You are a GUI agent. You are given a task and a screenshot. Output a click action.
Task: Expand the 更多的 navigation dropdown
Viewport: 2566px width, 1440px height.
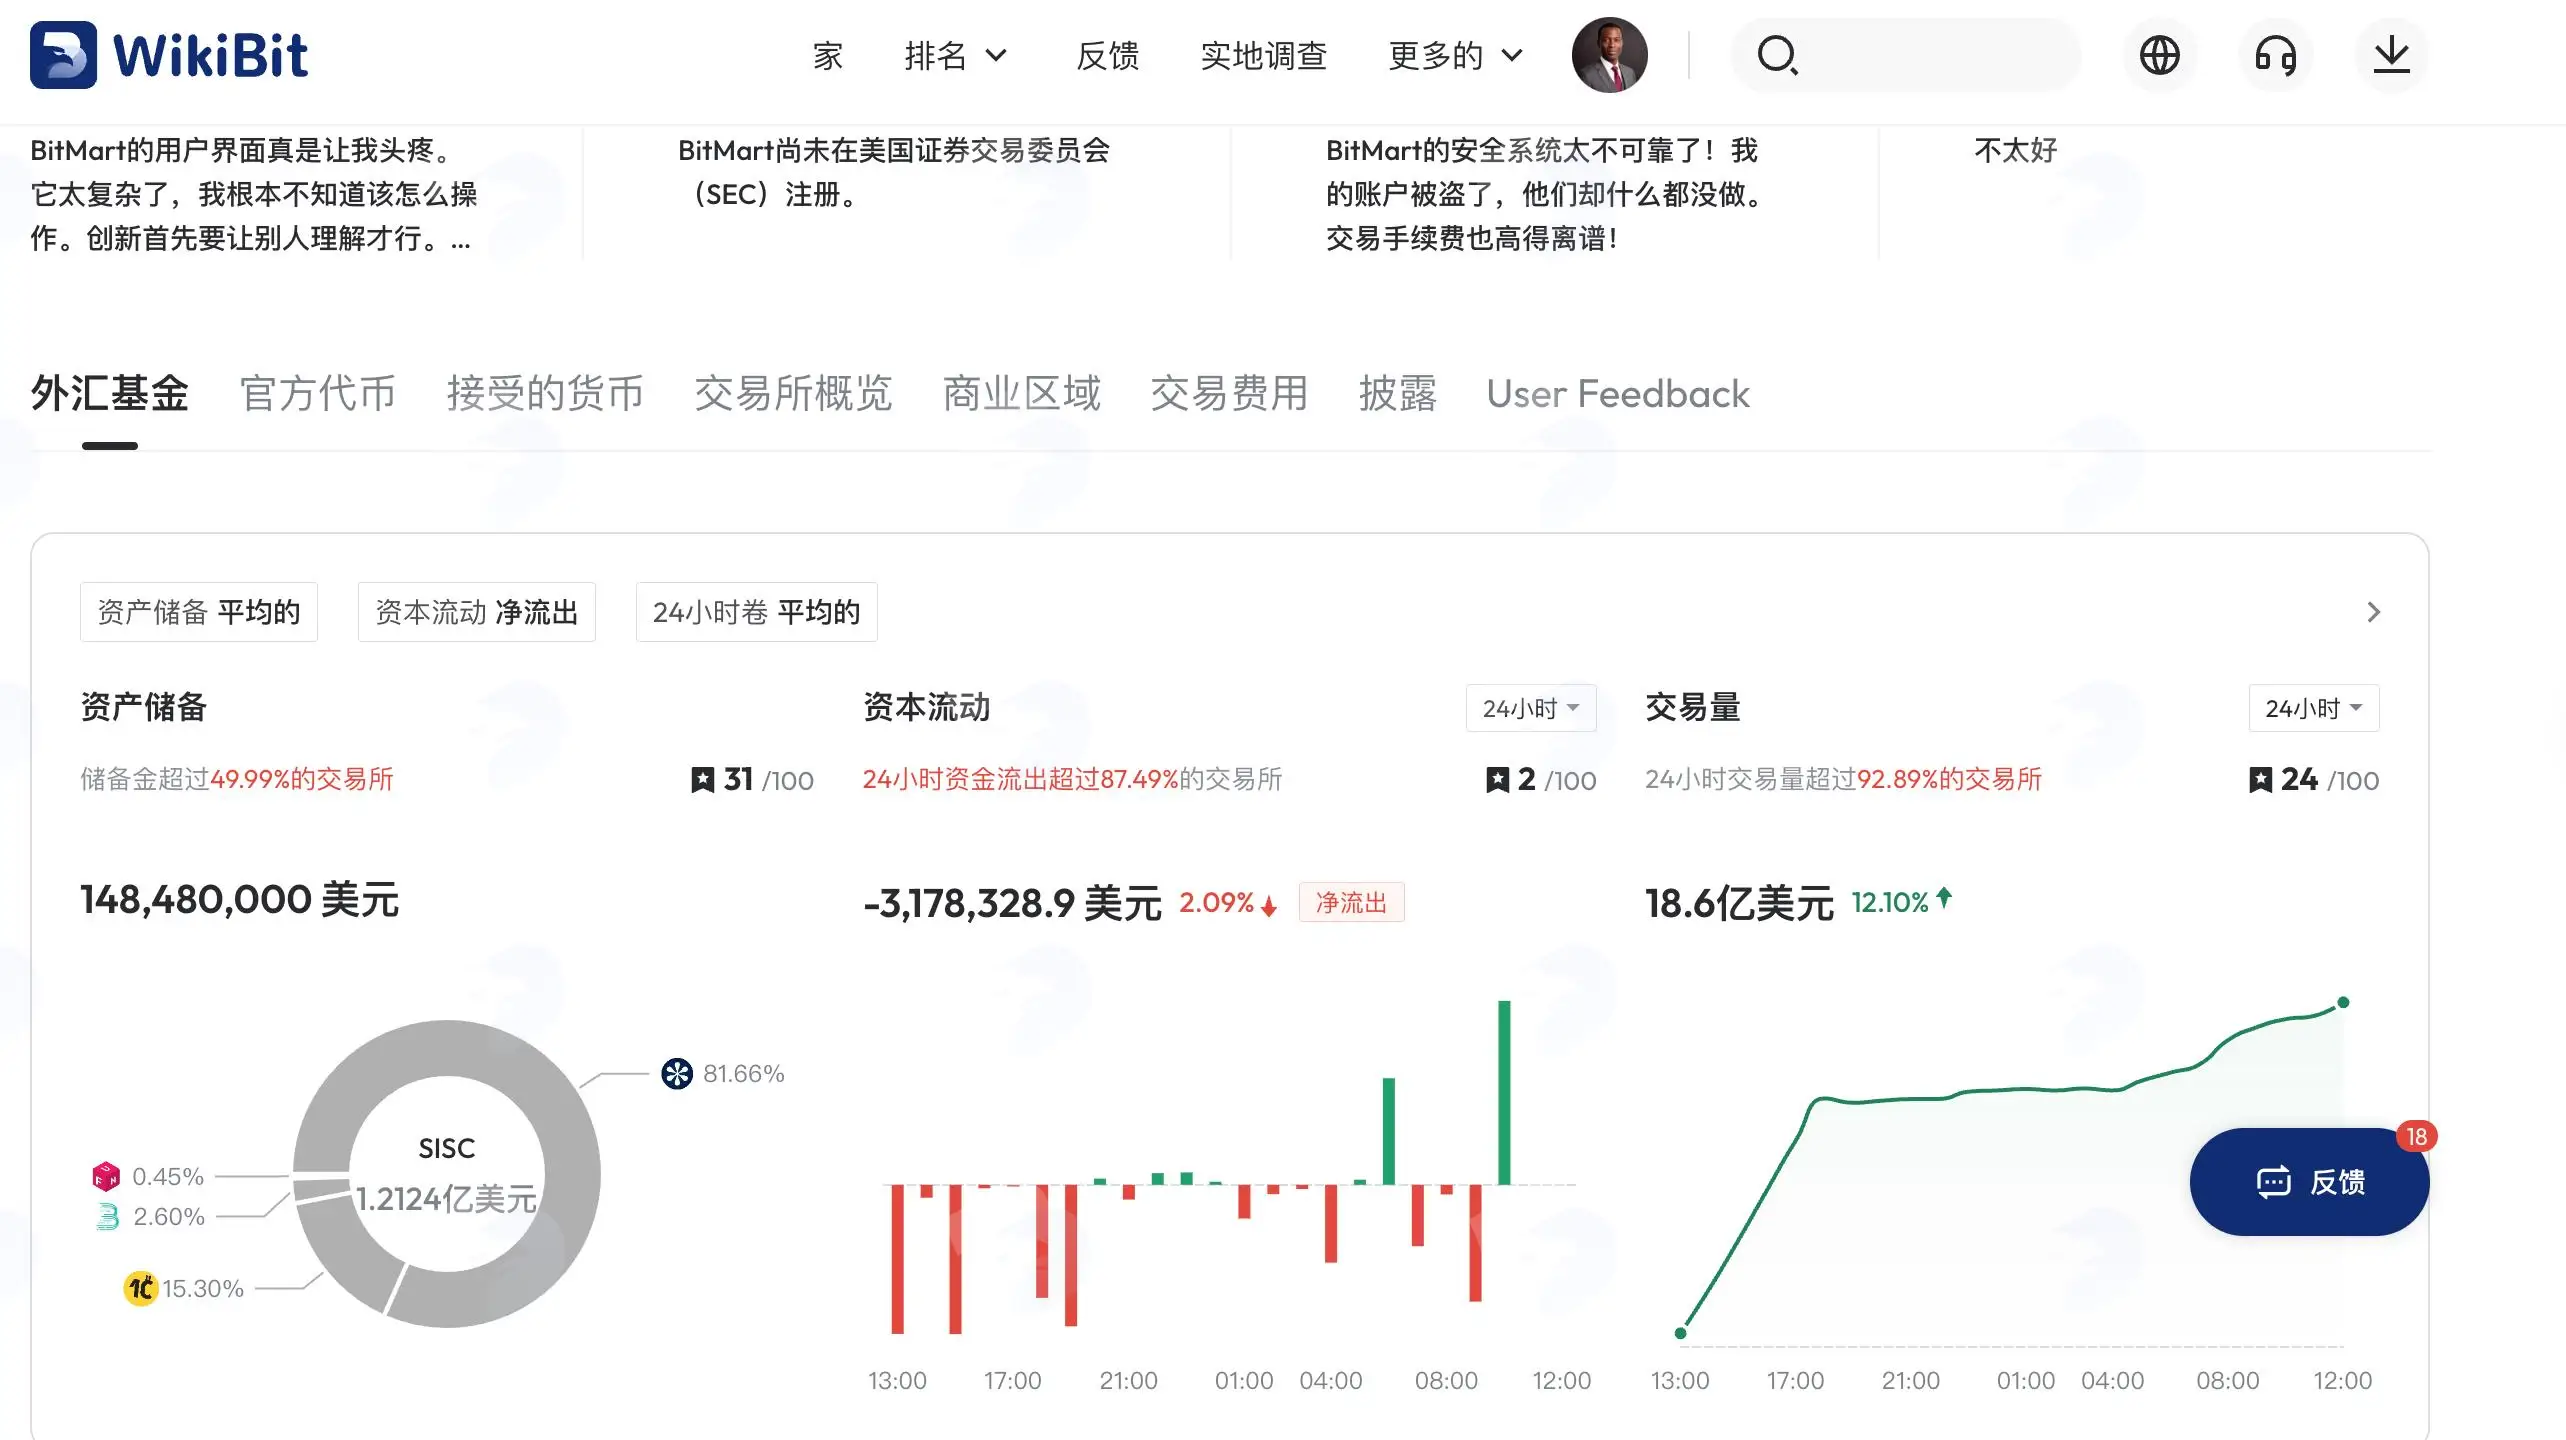point(1455,55)
